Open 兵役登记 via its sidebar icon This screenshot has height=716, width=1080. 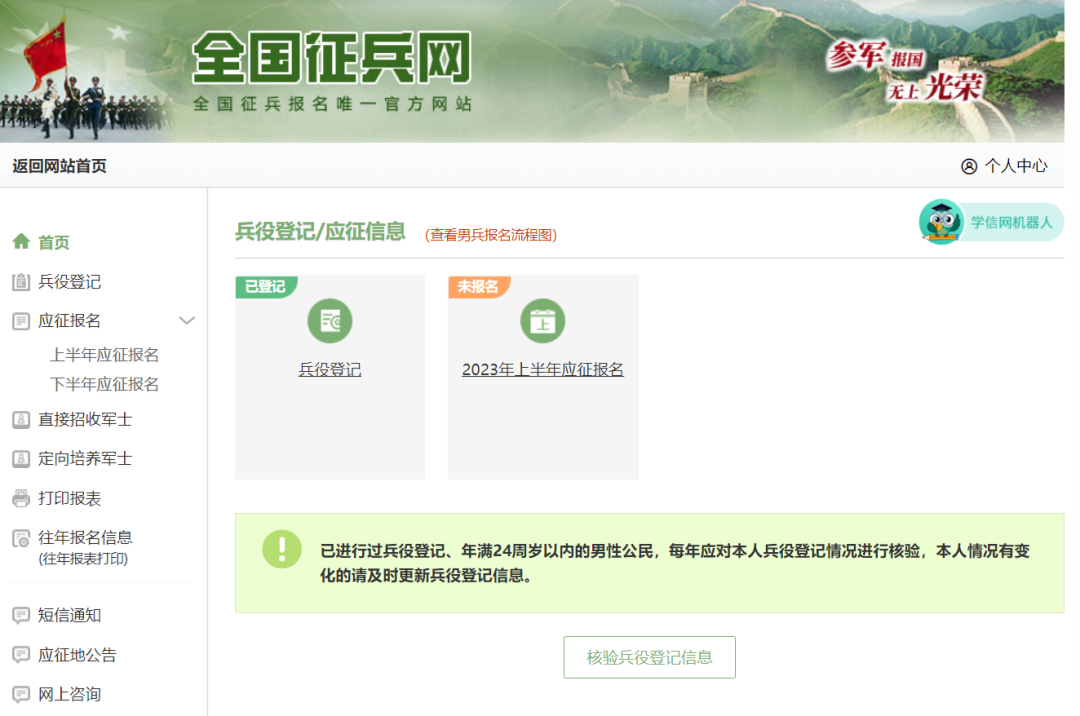coord(21,281)
